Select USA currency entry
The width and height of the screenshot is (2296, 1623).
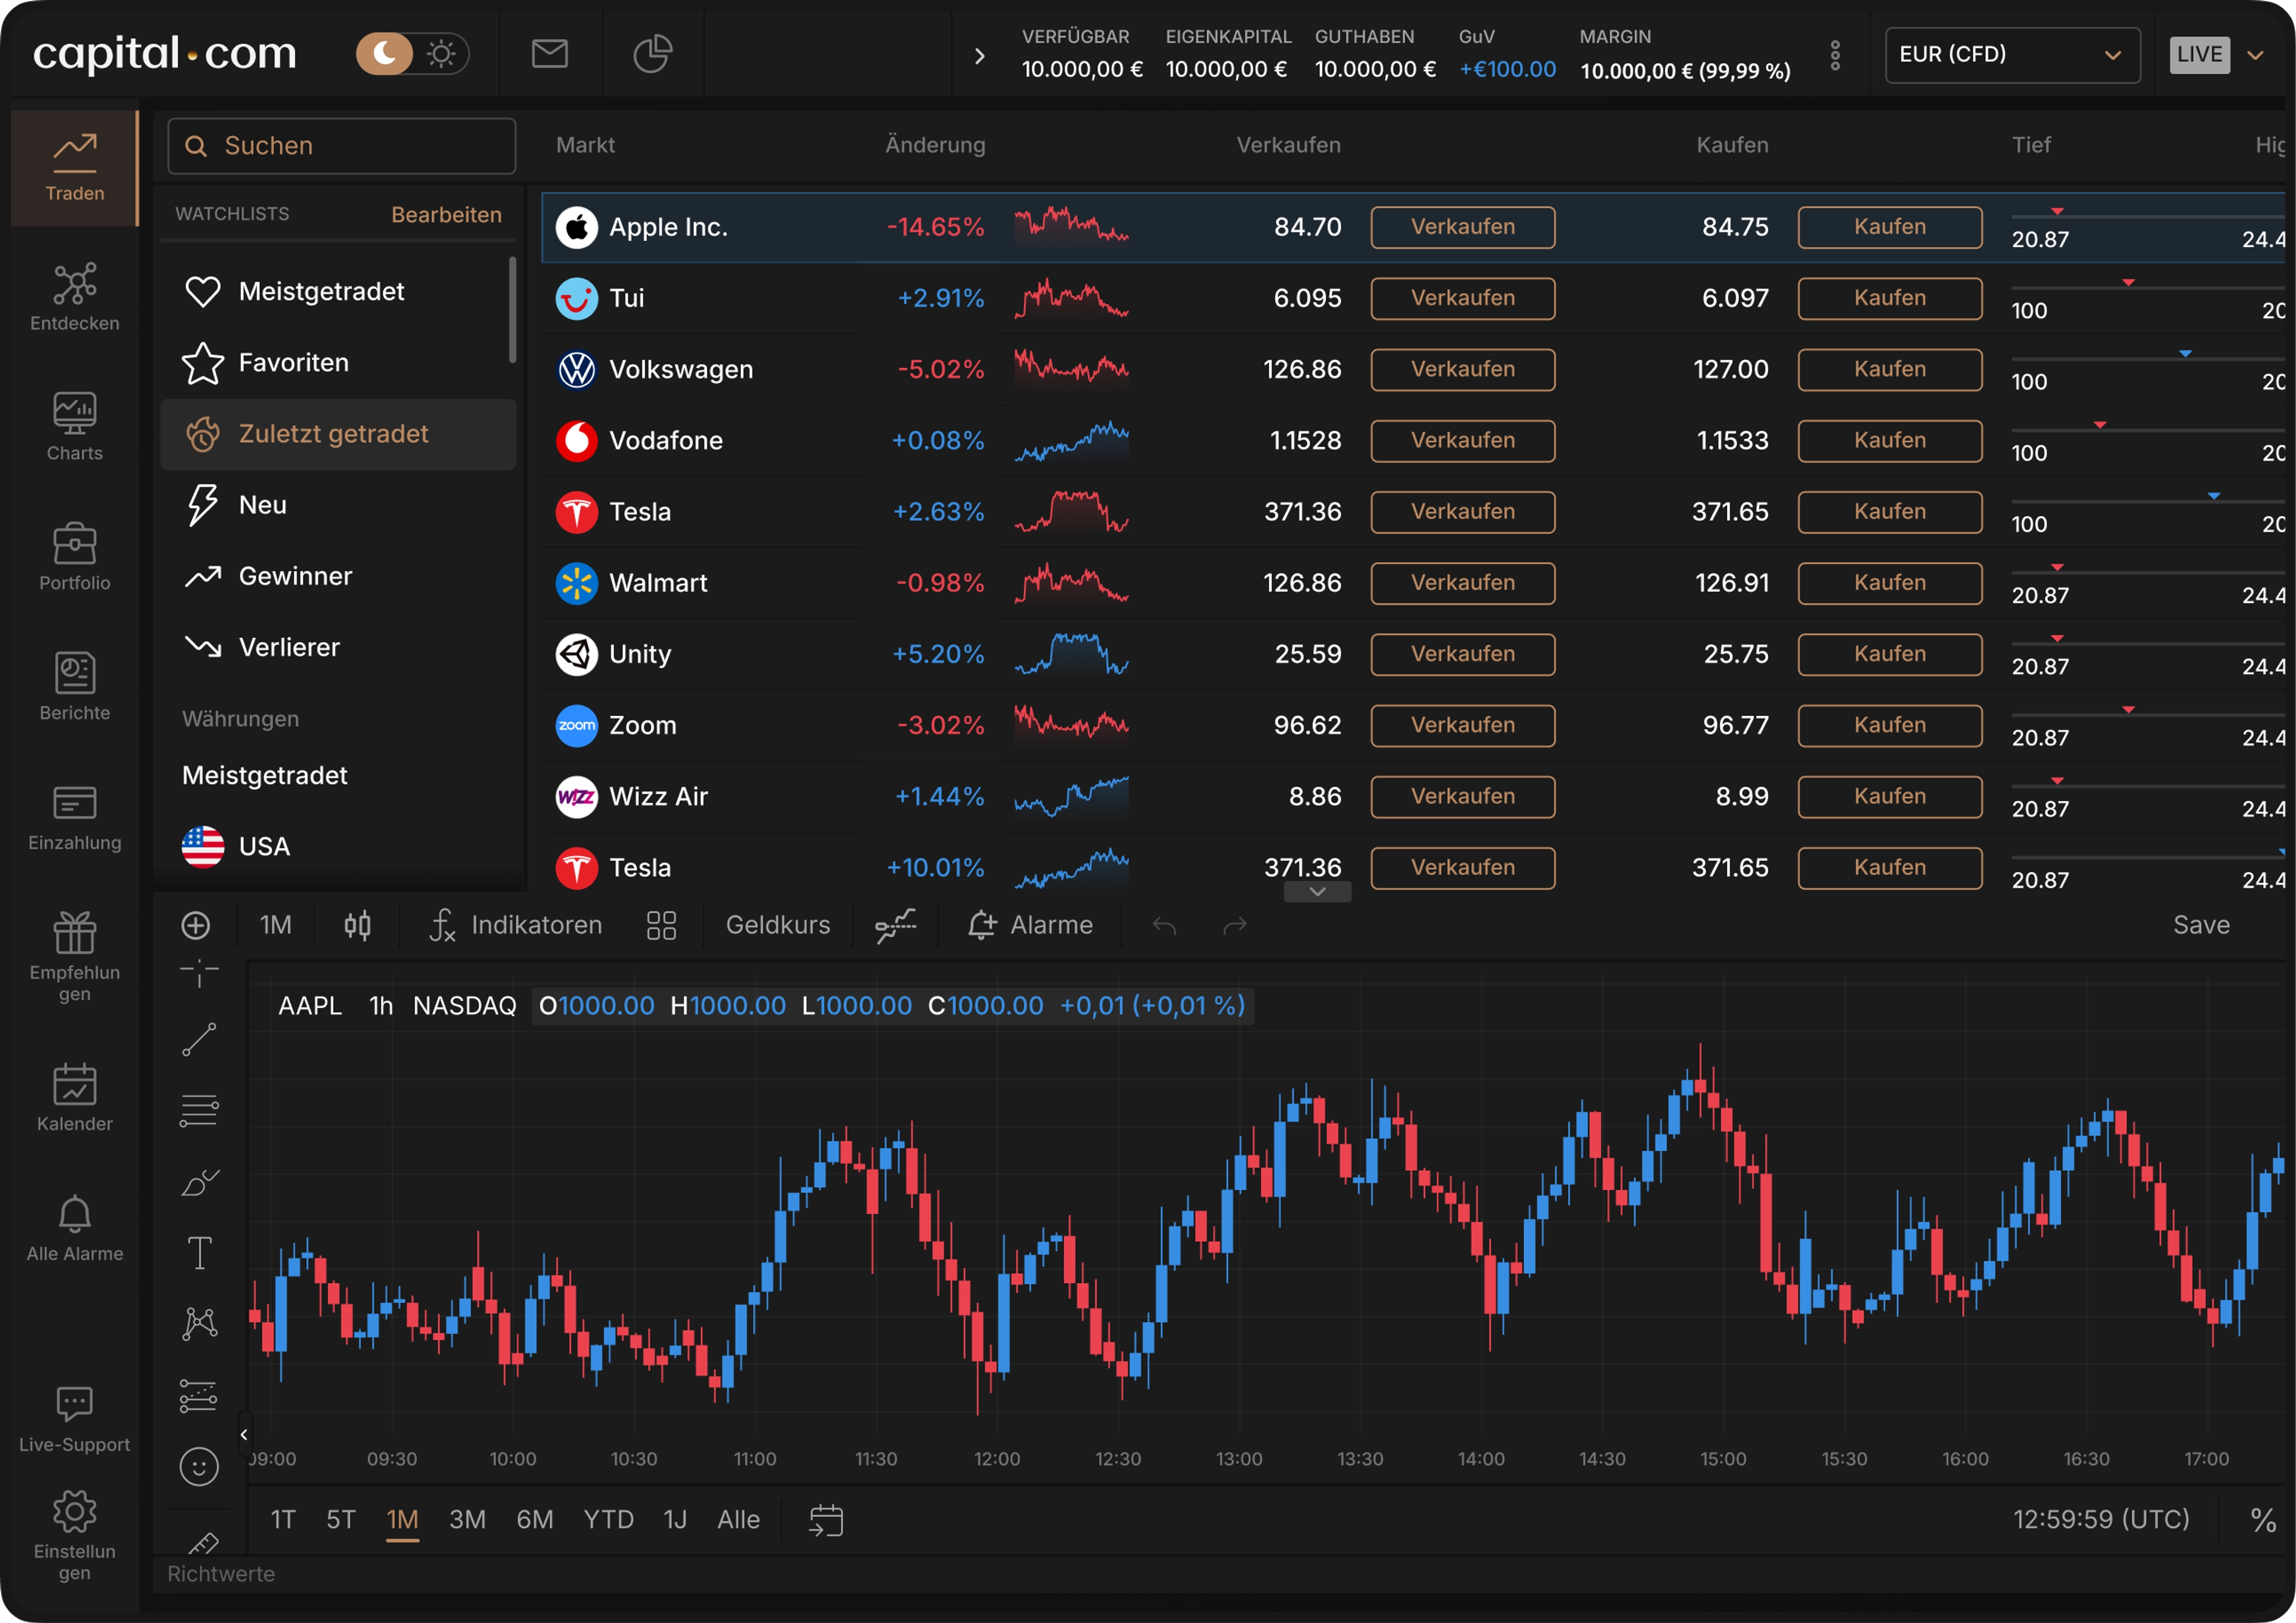click(x=338, y=847)
